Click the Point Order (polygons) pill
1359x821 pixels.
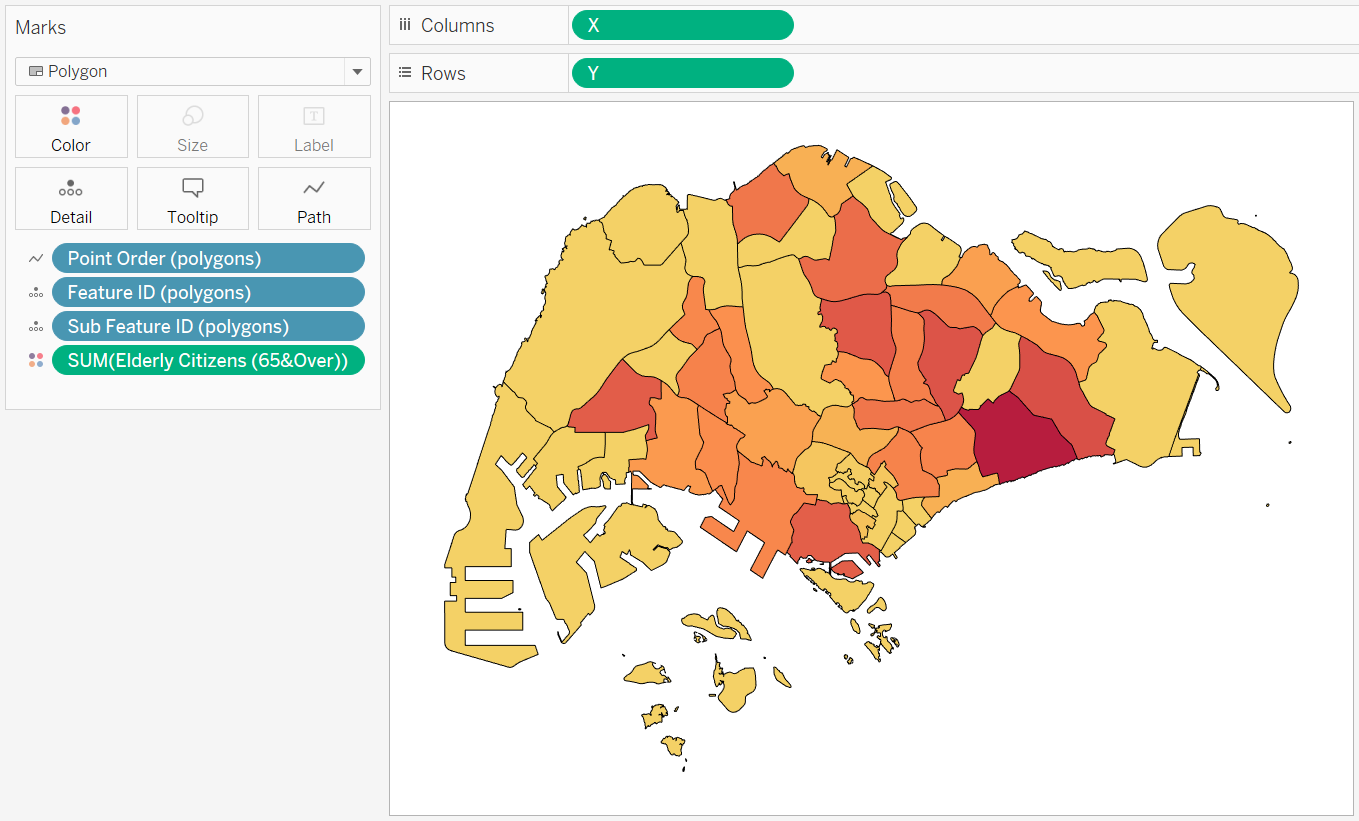coord(208,259)
